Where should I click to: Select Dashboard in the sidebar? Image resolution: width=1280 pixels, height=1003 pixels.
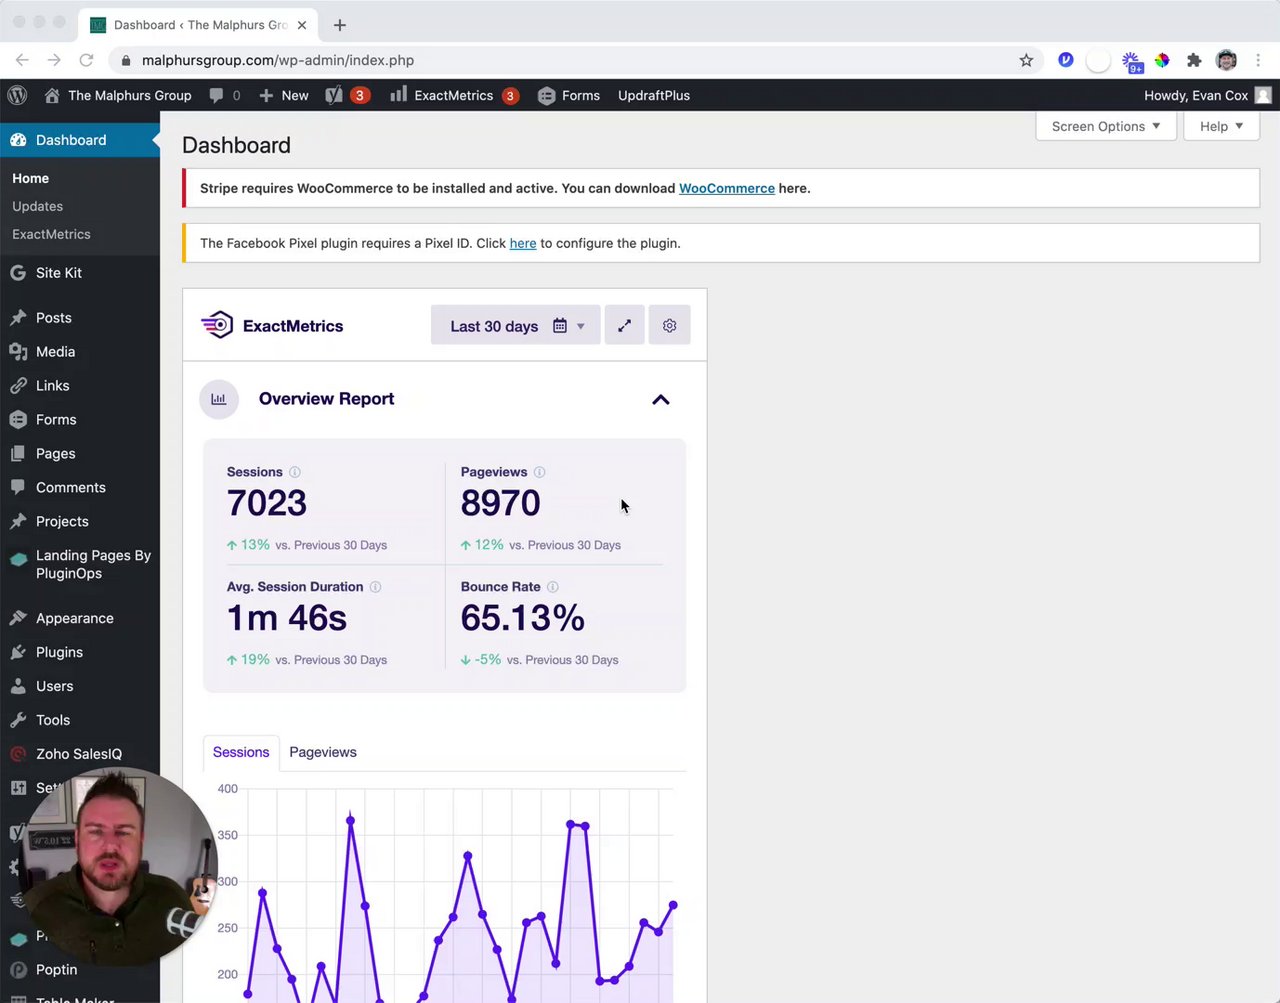coord(80,140)
